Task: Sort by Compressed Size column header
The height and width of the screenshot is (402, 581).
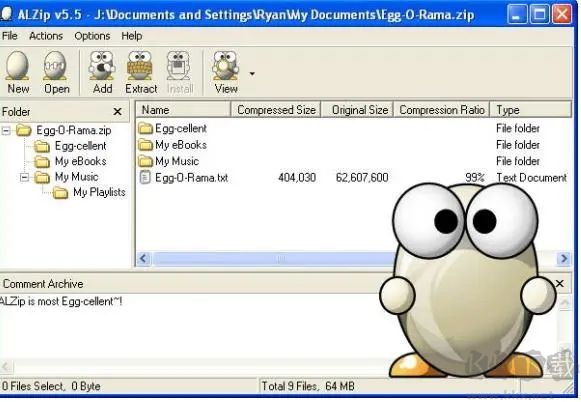Action: click(276, 110)
